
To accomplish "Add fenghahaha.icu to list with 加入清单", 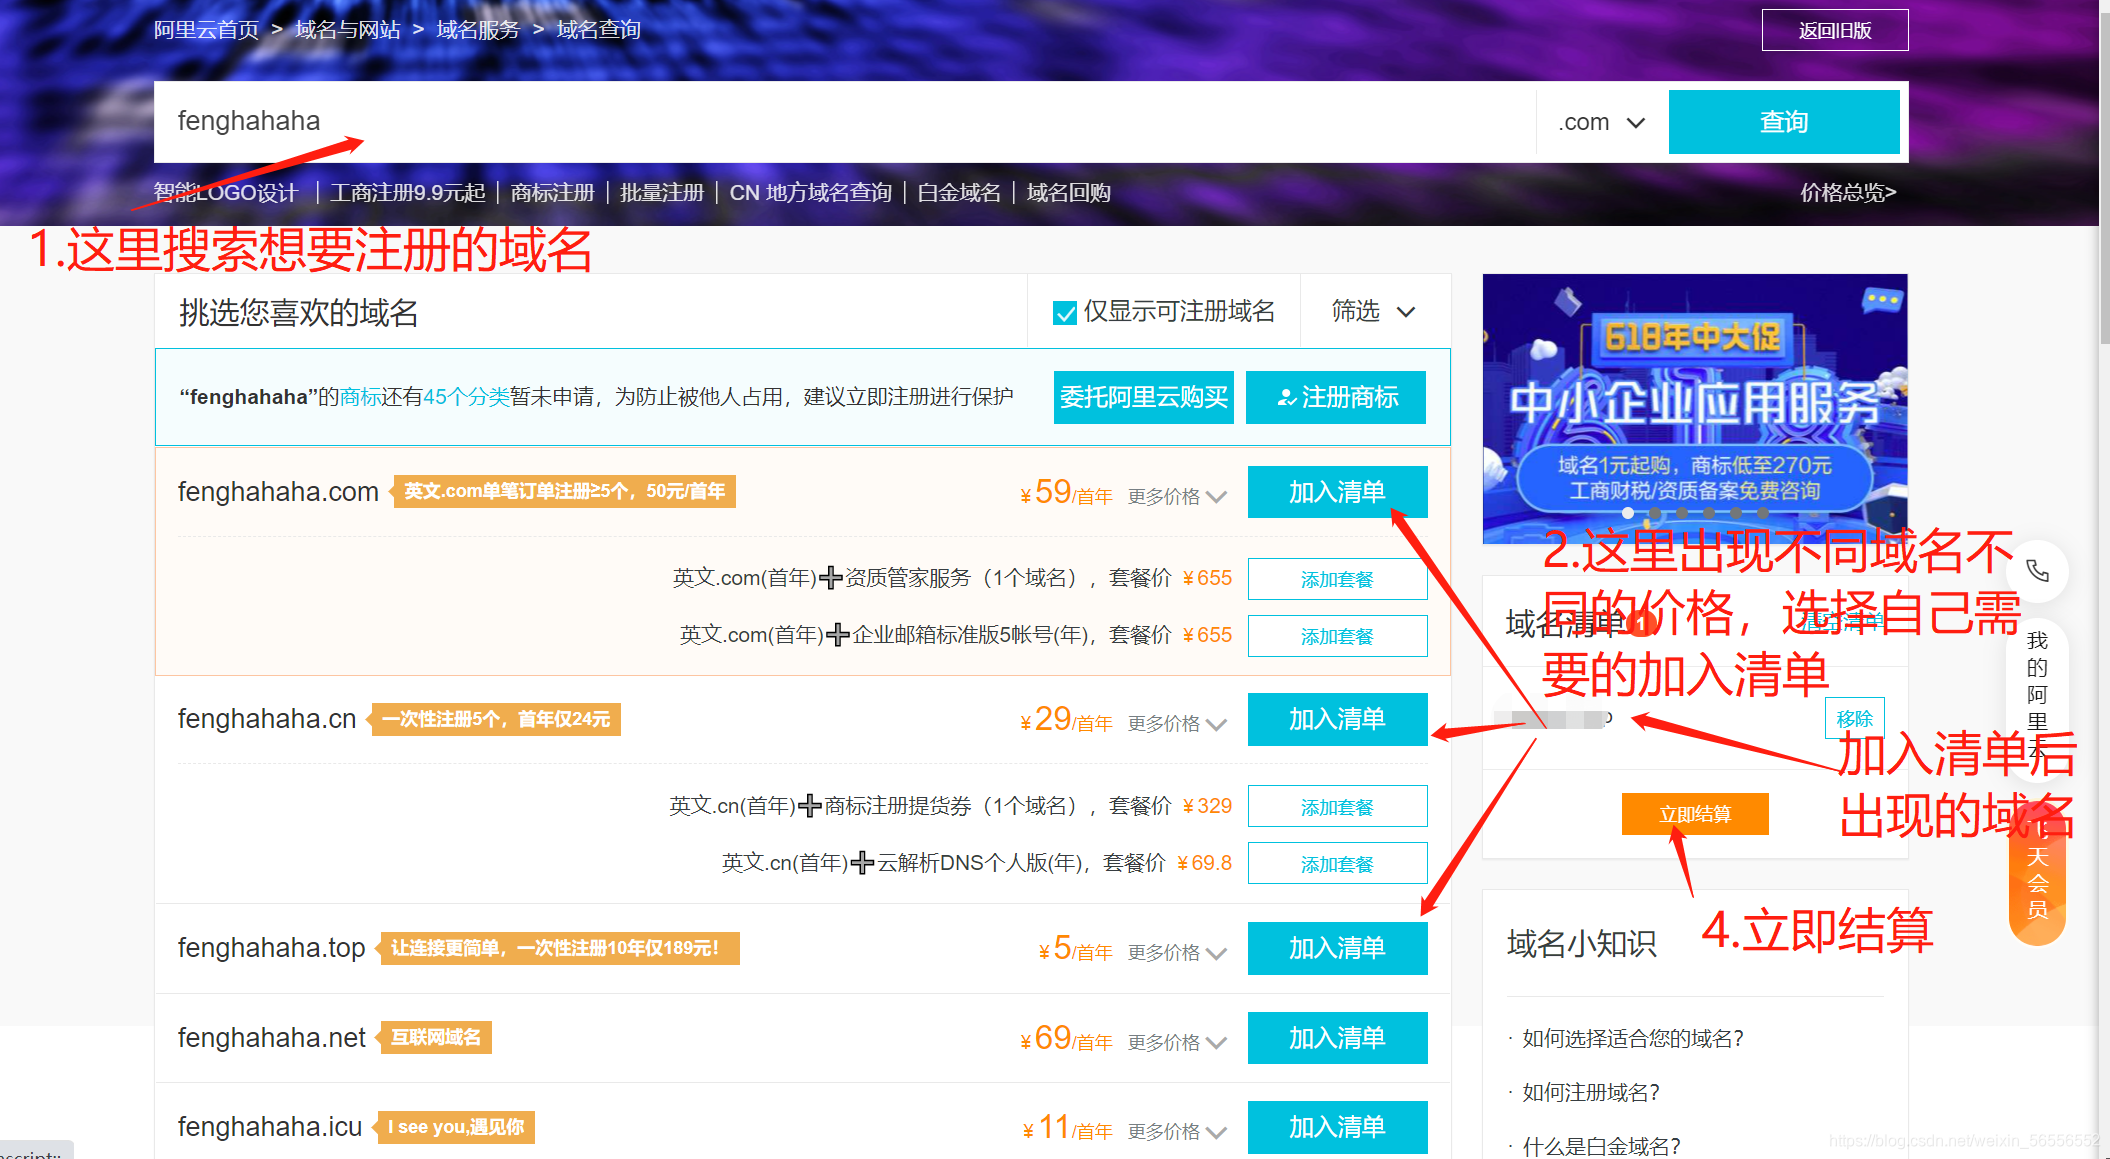I will [x=1337, y=1127].
